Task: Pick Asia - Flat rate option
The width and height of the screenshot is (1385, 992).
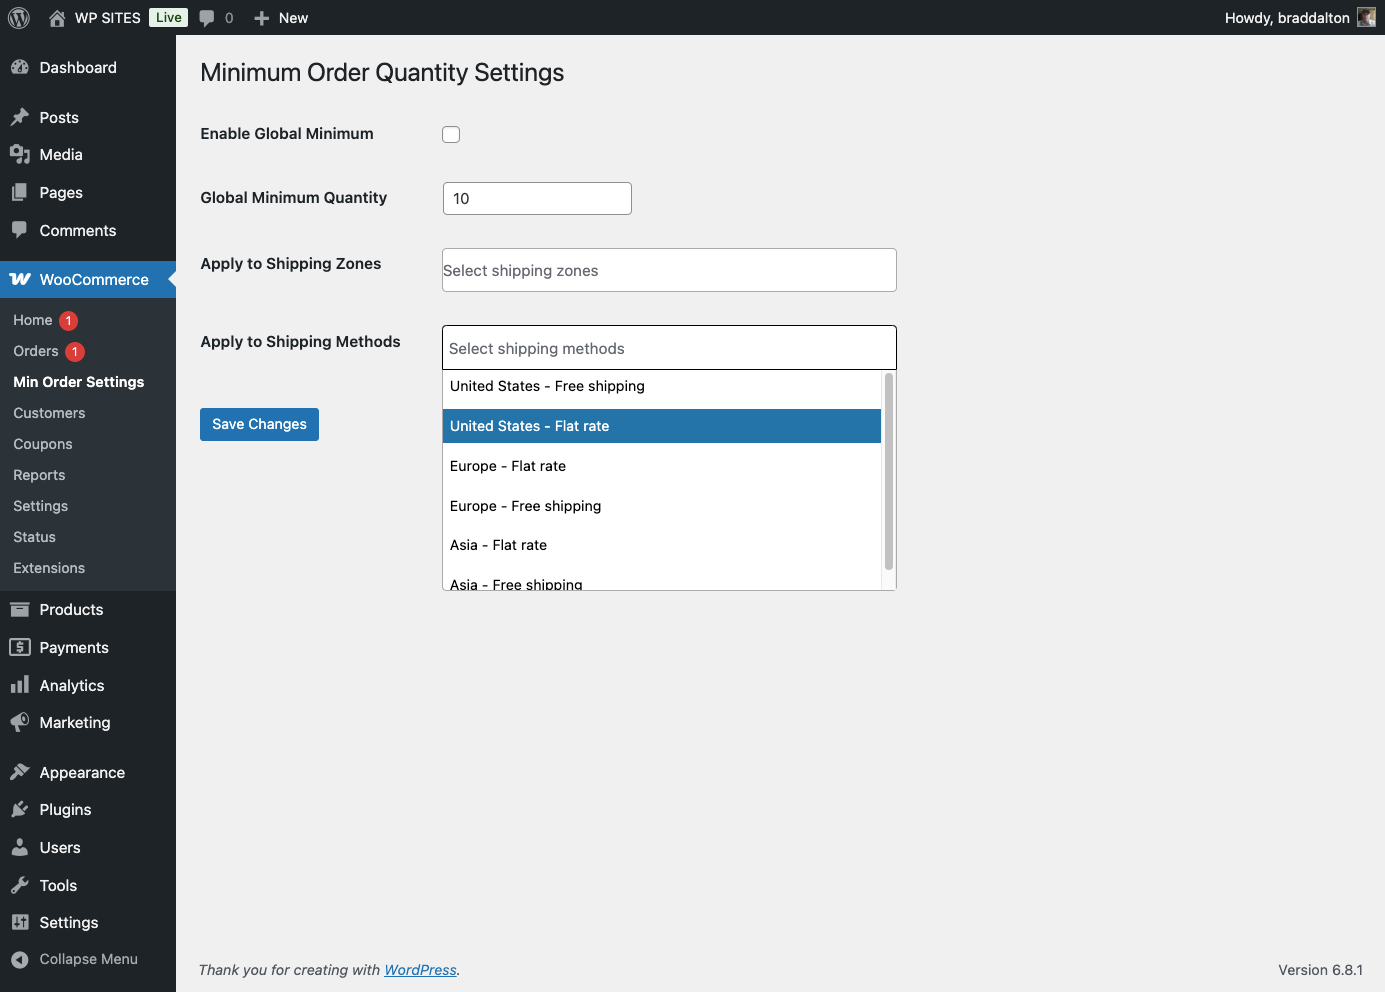Action: coord(661,545)
